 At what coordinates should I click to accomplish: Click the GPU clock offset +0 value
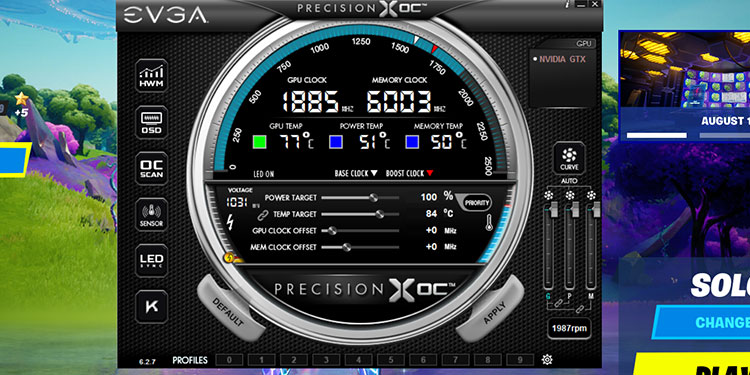pyautogui.click(x=431, y=231)
